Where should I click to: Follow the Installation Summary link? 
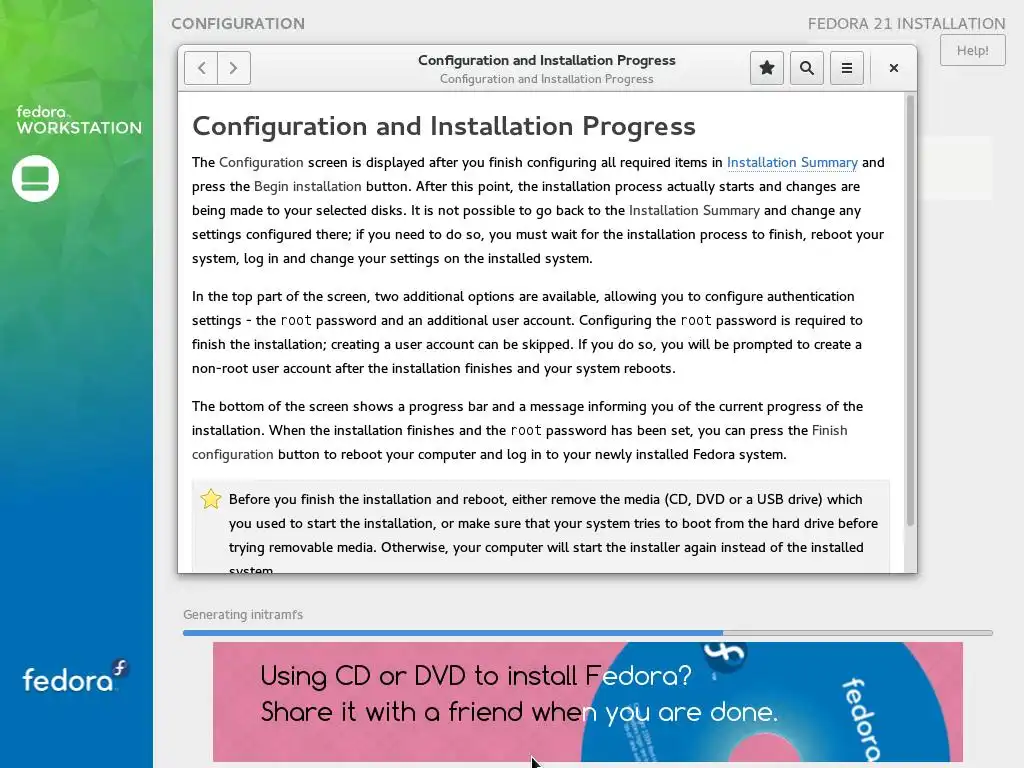click(792, 162)
